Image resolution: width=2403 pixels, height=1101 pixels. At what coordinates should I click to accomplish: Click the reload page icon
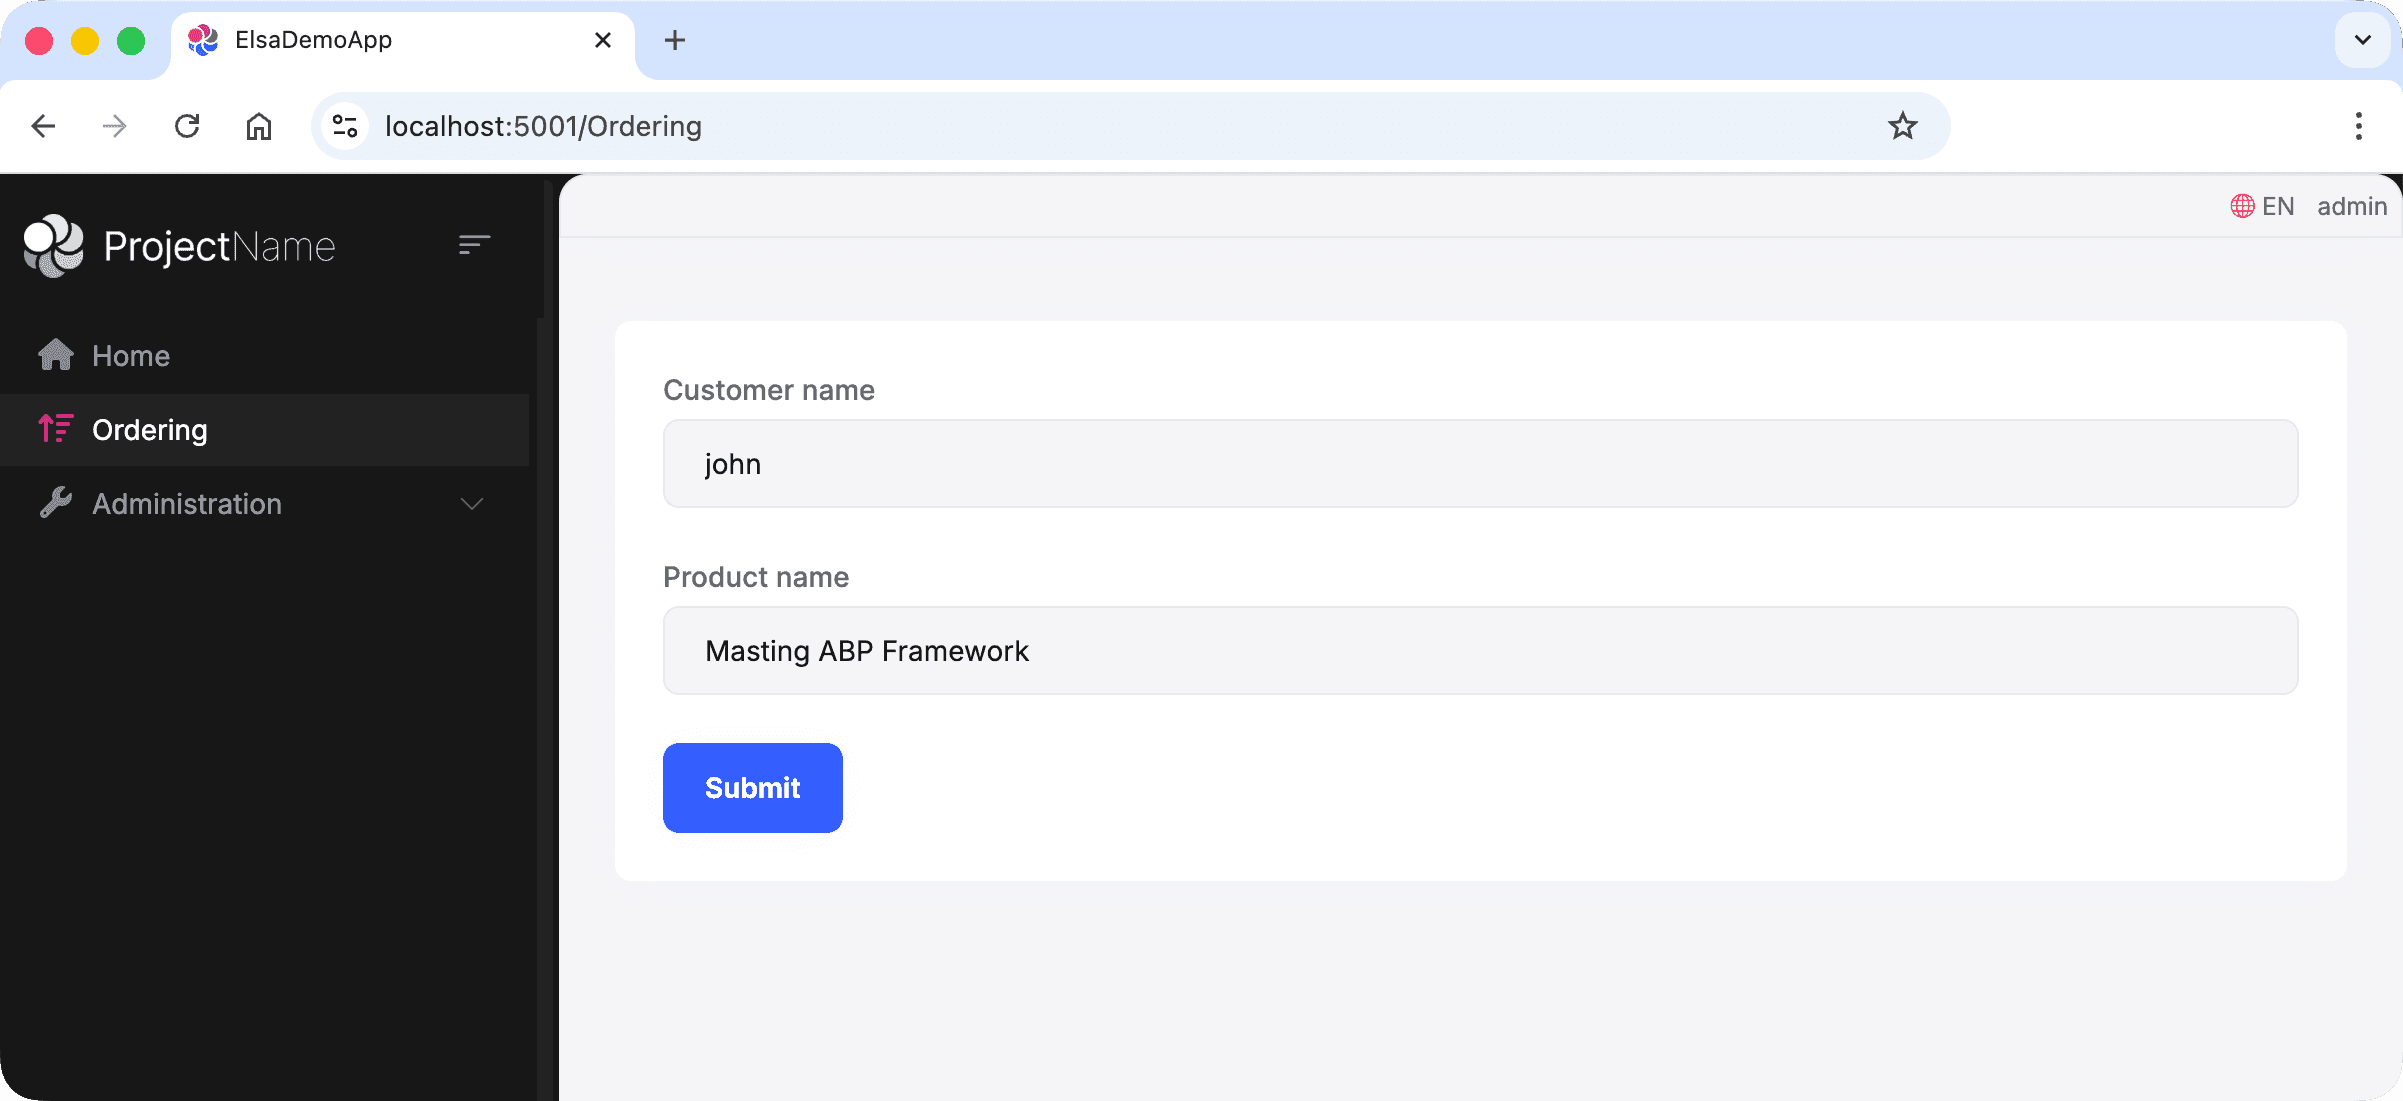coord(187,126)
